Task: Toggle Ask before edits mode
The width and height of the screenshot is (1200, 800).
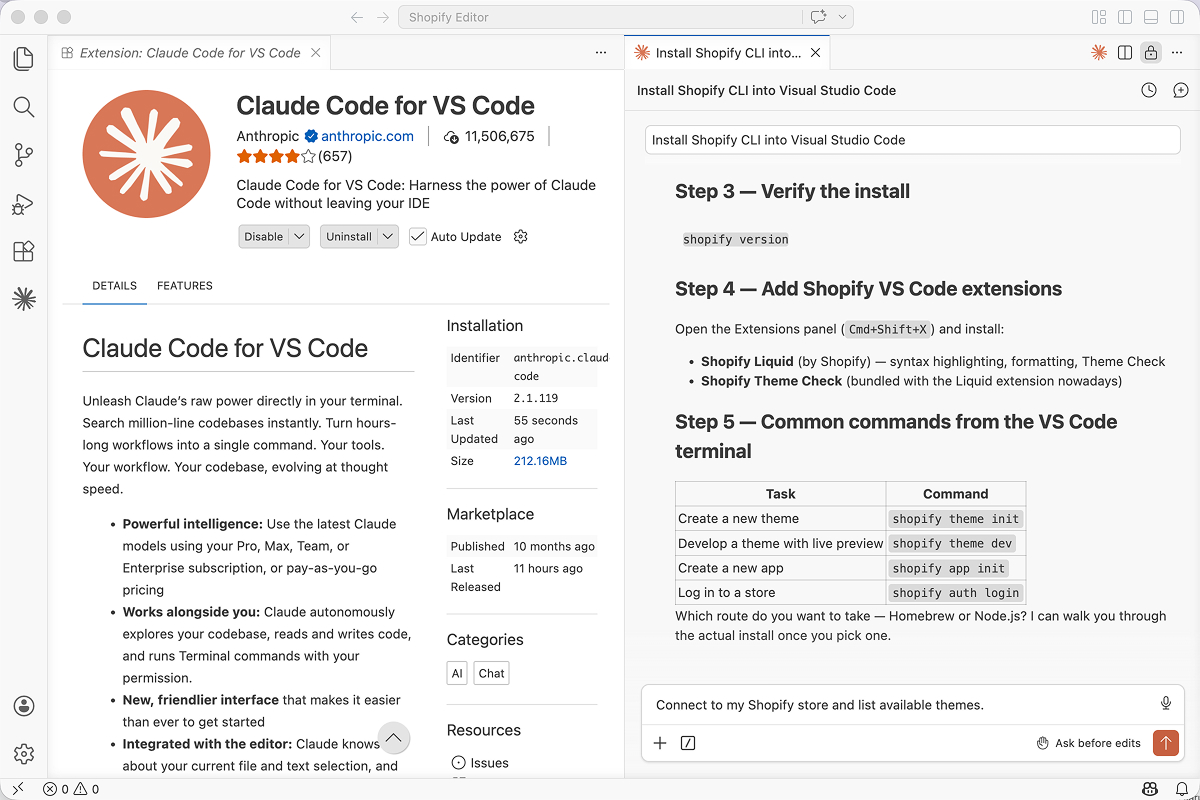Action: (1089, 743)
